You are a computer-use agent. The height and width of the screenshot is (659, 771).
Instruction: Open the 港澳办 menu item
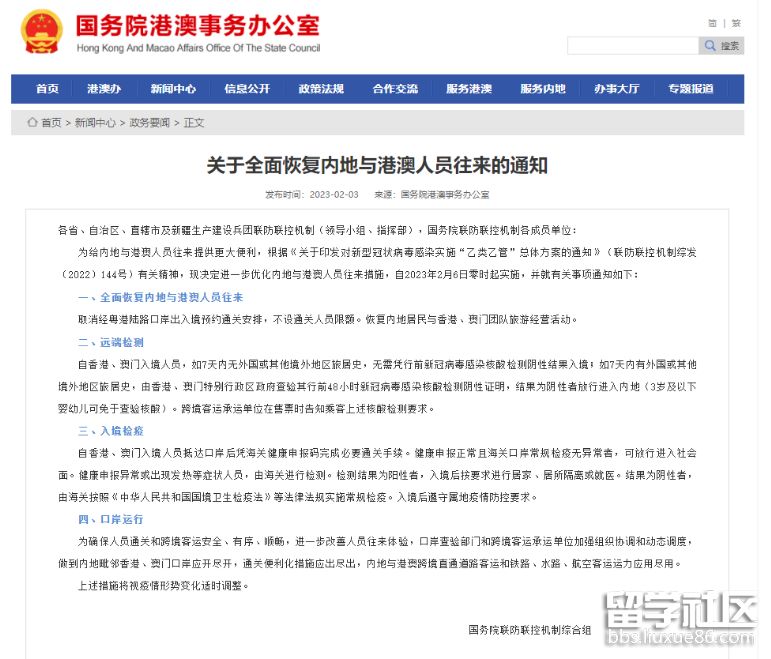pos(104,89)
